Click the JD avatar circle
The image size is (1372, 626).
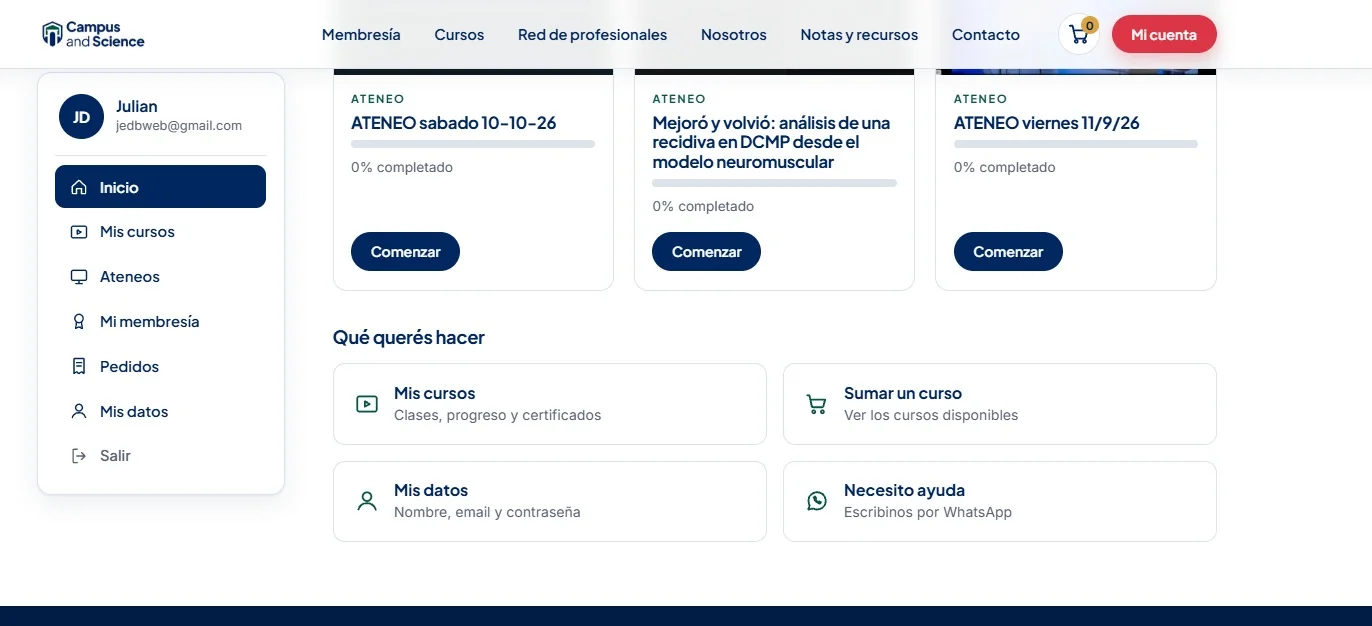(x=81, y=117)
